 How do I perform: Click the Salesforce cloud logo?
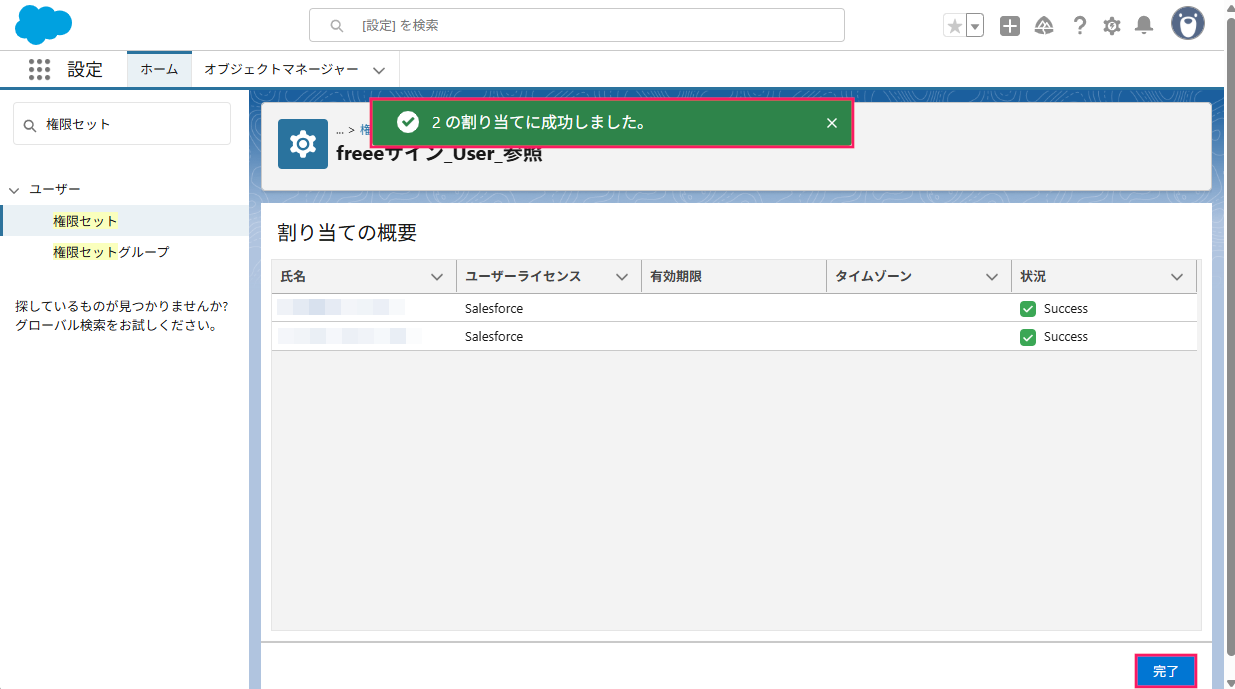point(43,24)
